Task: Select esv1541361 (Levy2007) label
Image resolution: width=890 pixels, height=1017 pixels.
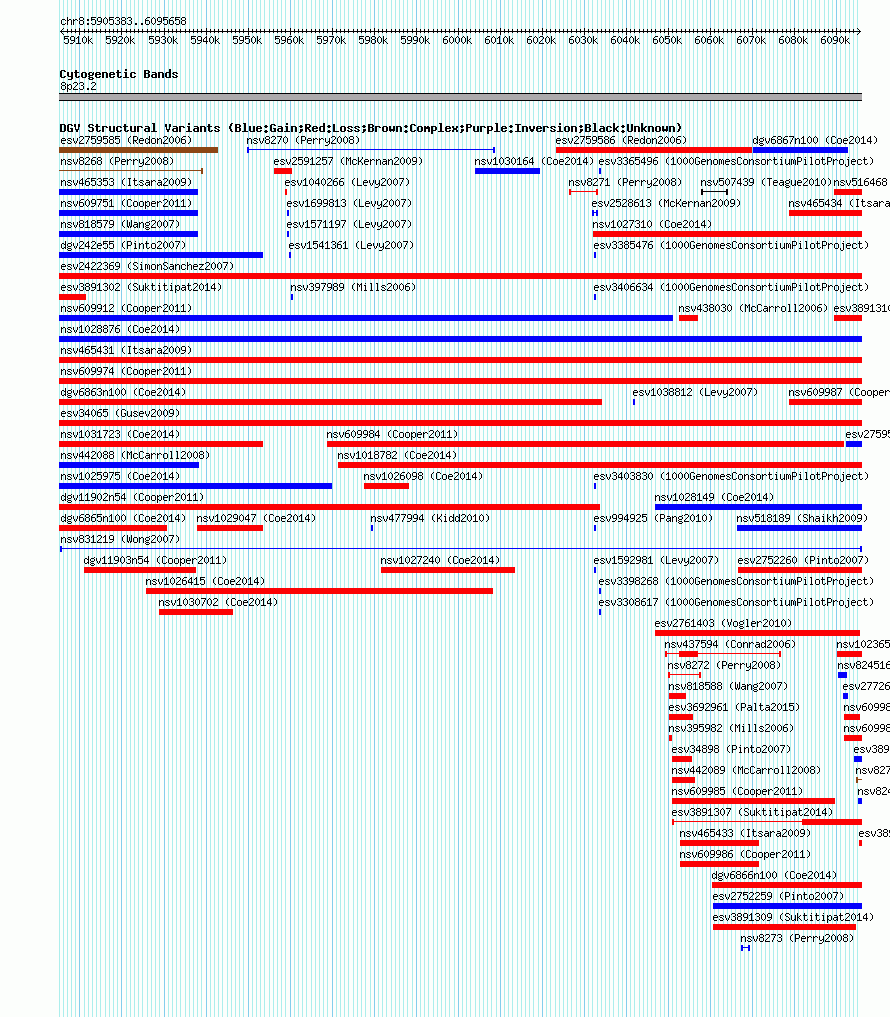Action: click(351, 245)
